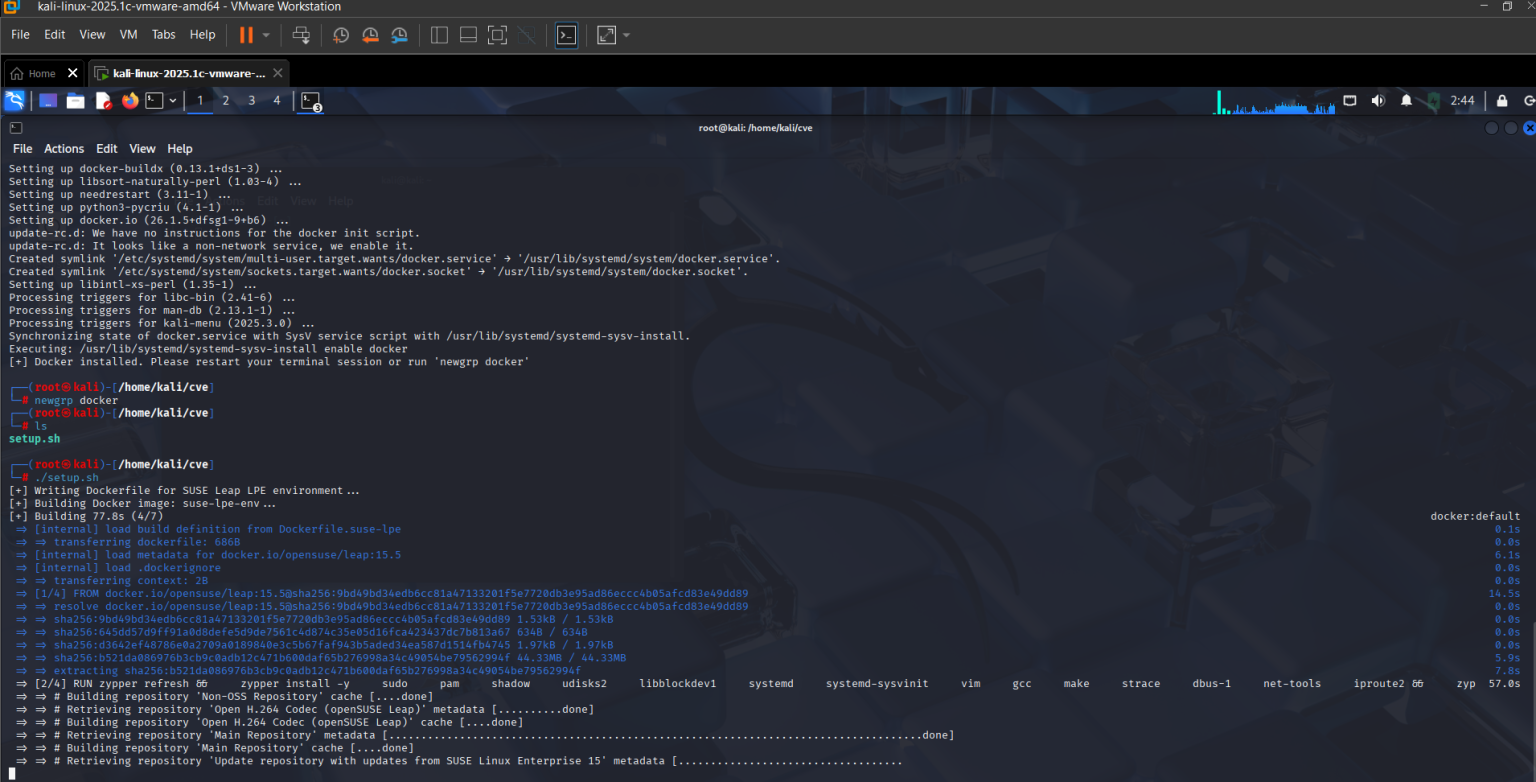Viewport: 1536px width, 782px height.
Task: Revert the VM to its snapshot
Action: point(369,35)
